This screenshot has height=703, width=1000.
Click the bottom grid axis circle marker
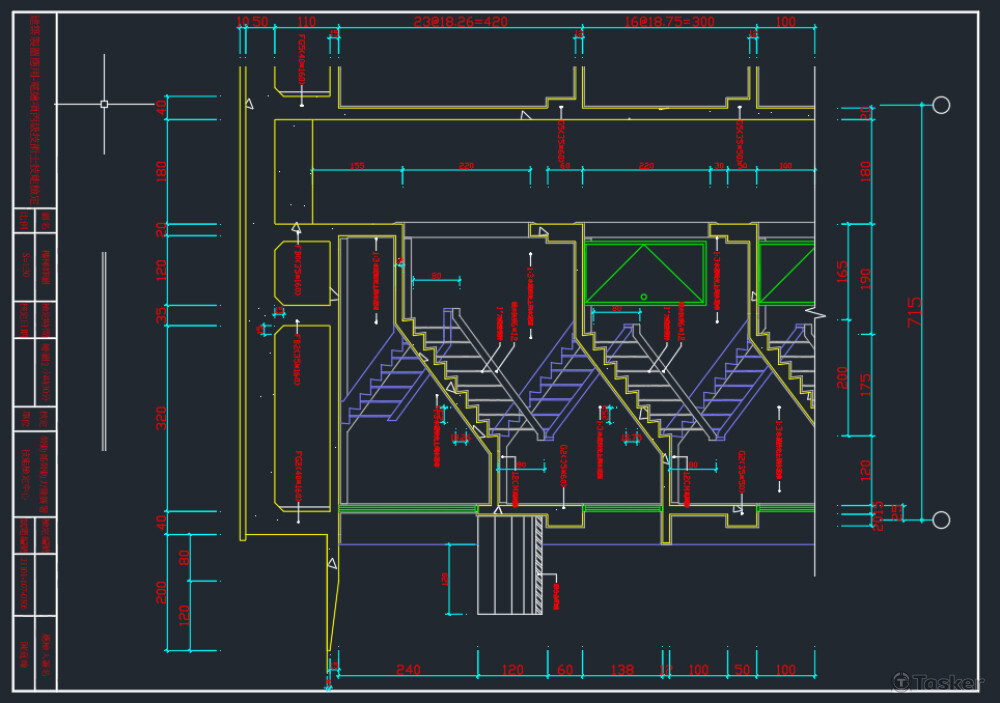[x=940, y=519]
